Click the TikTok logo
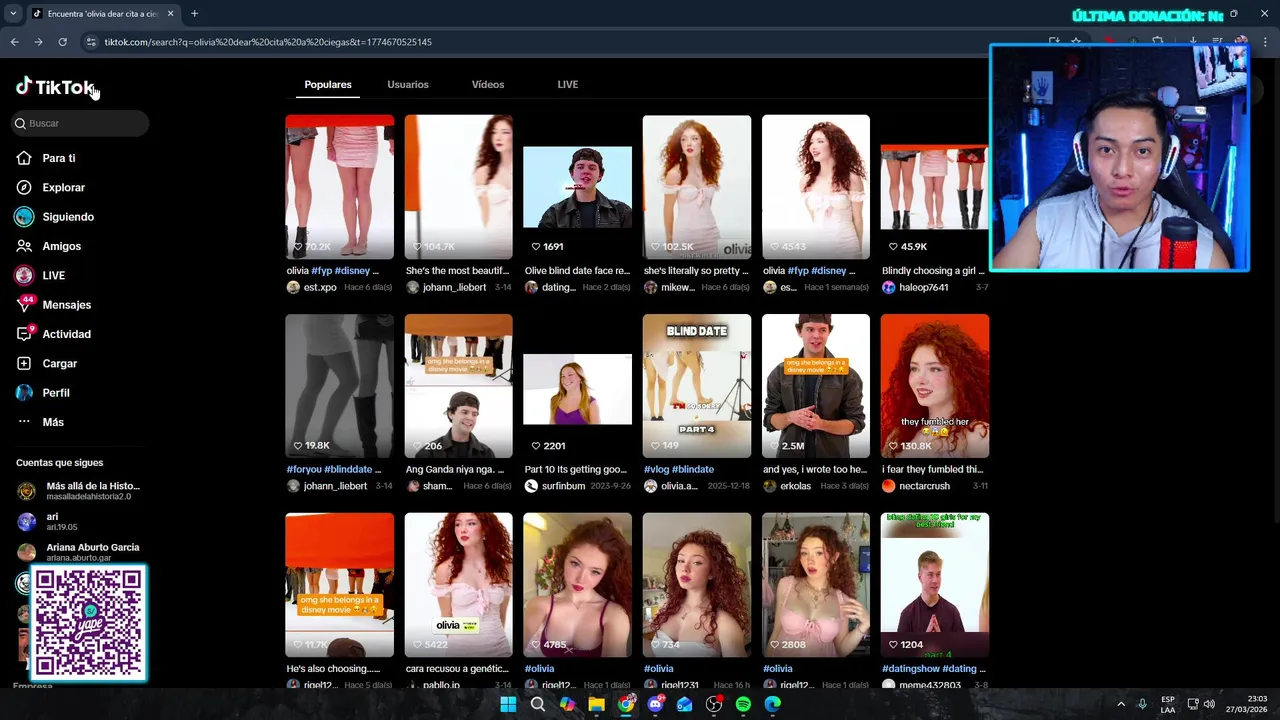The image size is (1280, 720). coord(56,87)
